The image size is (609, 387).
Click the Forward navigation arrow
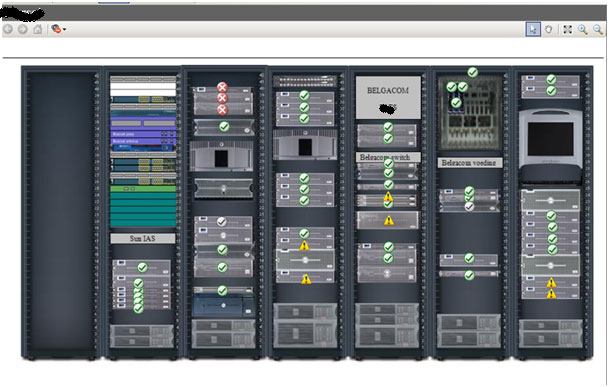[23, 29]
